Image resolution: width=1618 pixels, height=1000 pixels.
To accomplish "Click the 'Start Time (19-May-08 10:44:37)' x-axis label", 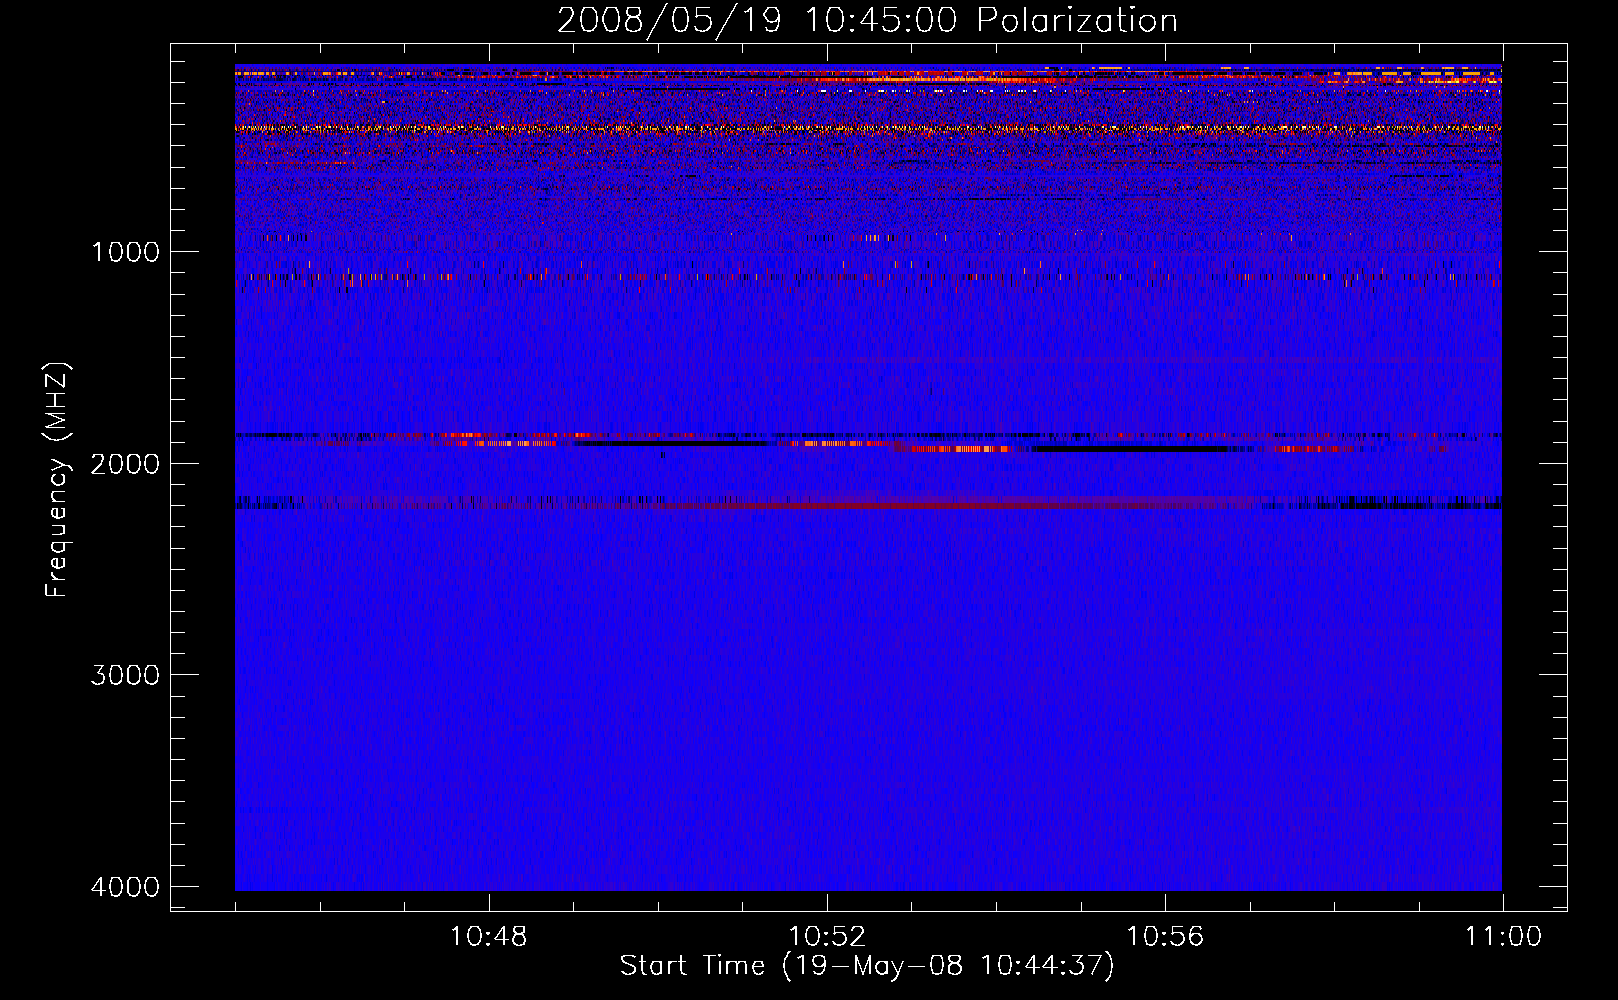I will click(867, 966).
